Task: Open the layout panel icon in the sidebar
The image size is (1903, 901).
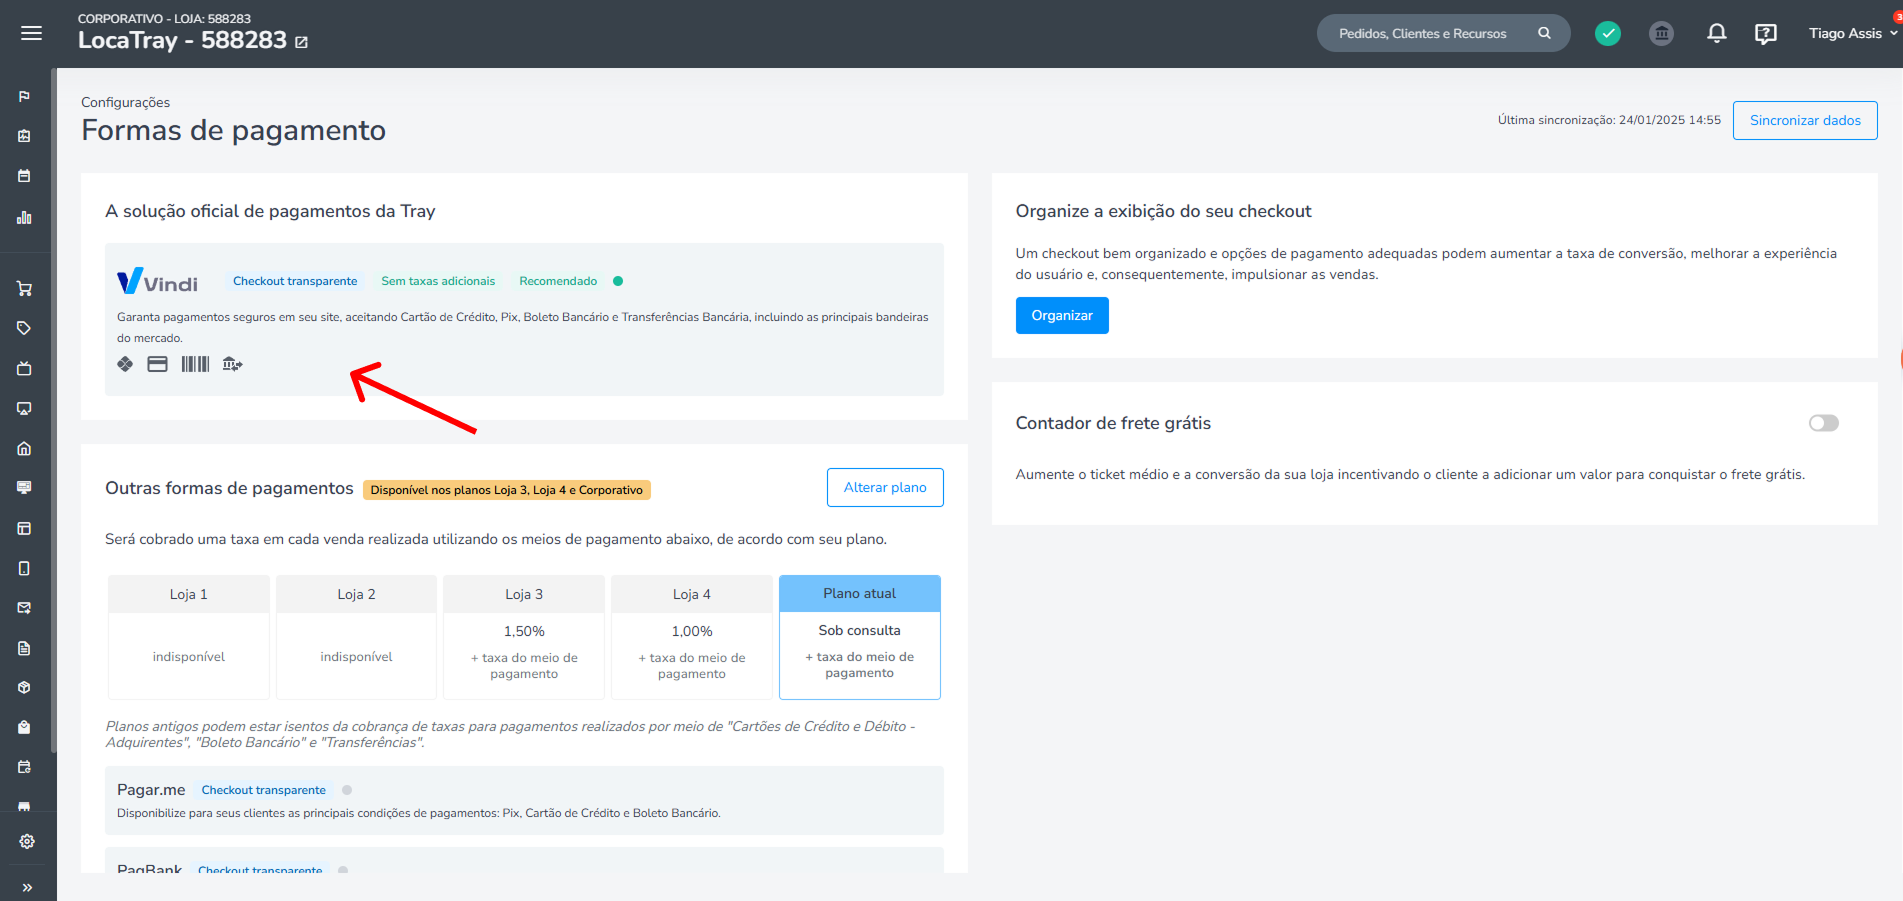Action: 25,528
